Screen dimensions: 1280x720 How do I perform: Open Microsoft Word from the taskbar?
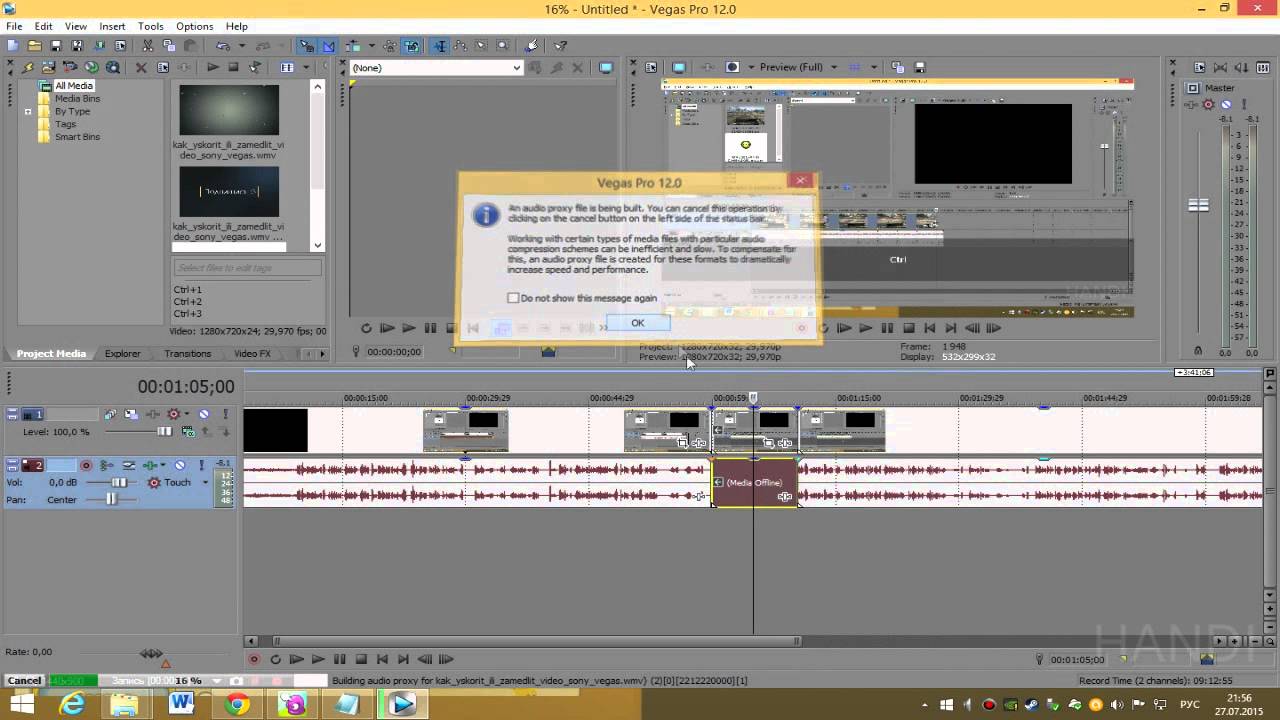click(181, 704)
